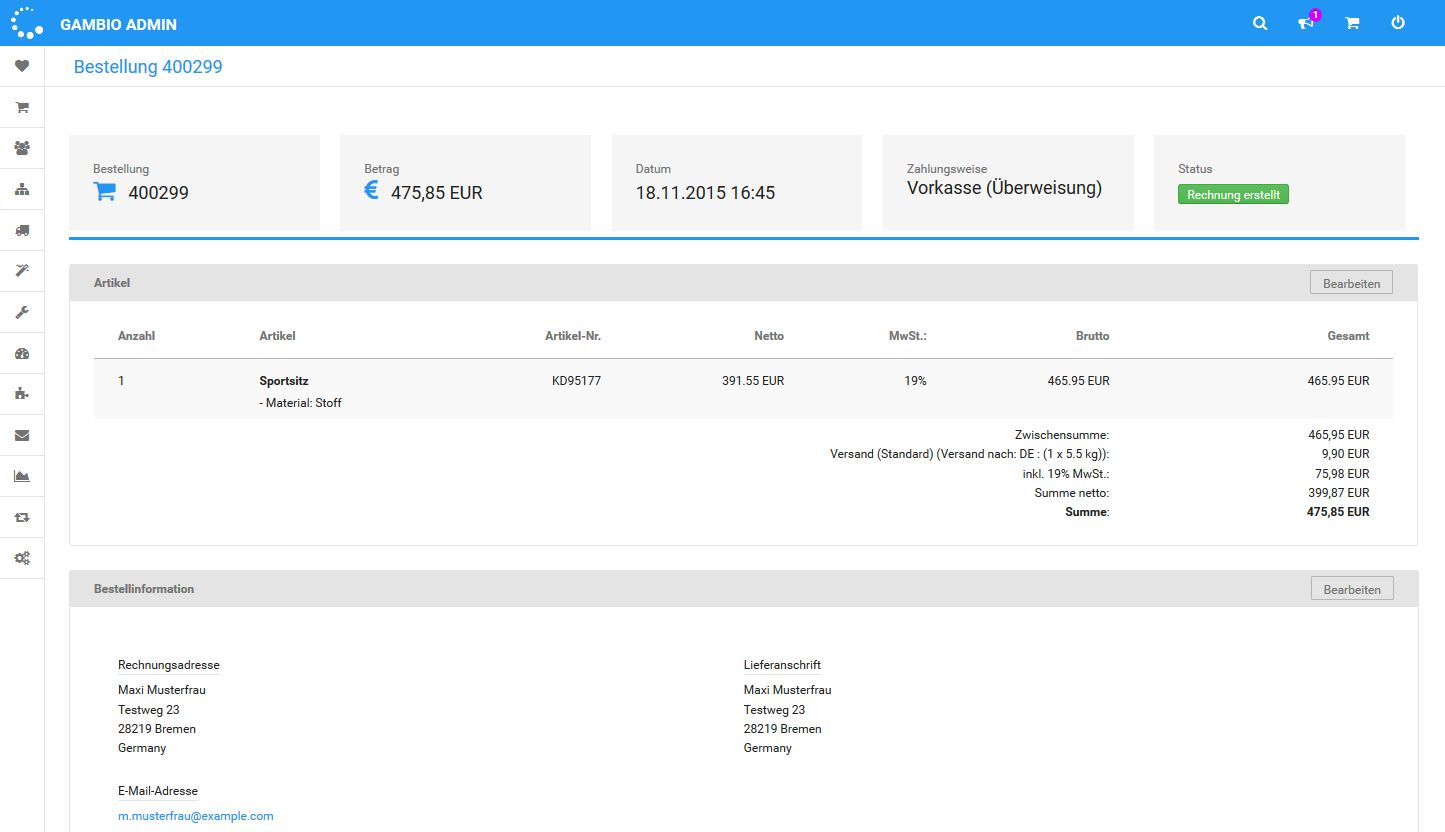
Task: Open favorites heart icon in sidebar
Action: 22,66
